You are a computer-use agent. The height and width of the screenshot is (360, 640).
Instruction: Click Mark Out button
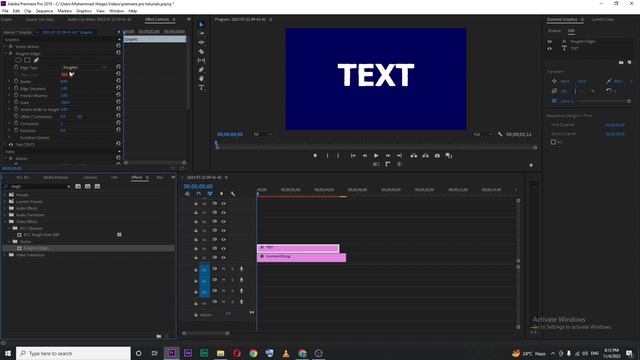[x=338, y=156]
